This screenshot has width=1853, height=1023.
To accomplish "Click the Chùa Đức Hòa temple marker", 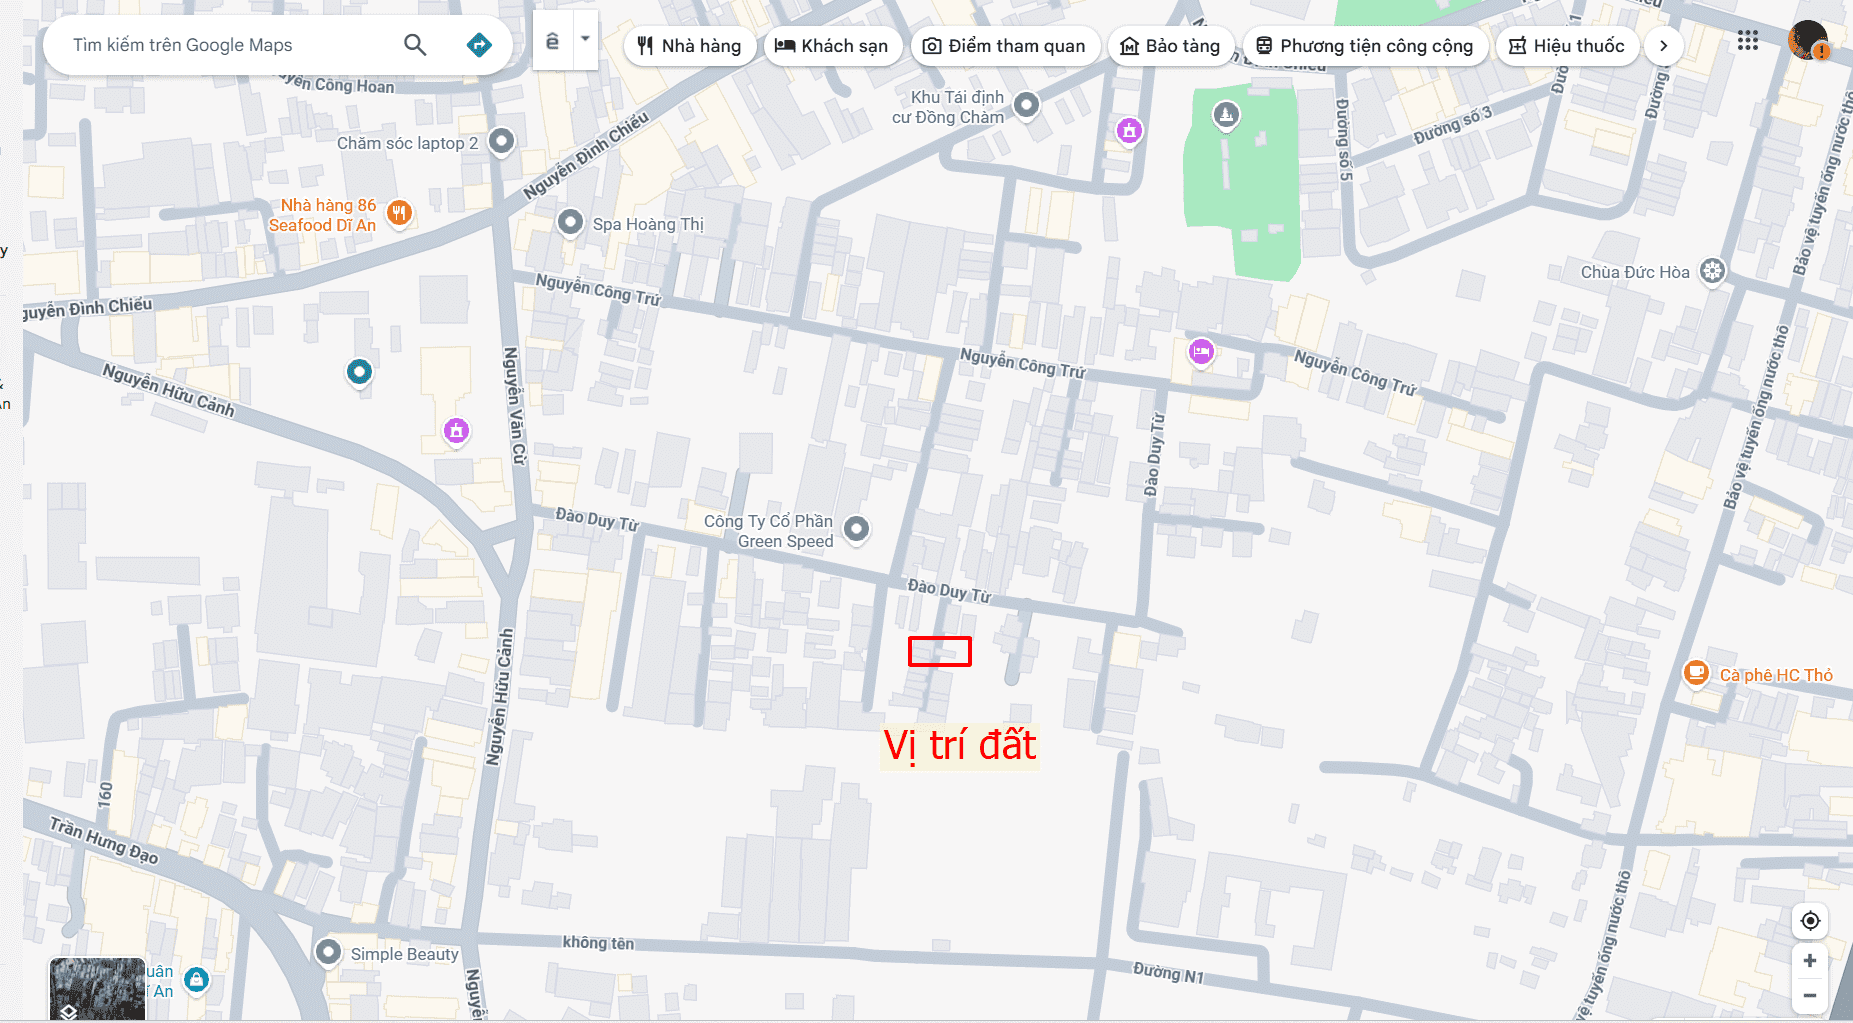I will point(1712,271).
